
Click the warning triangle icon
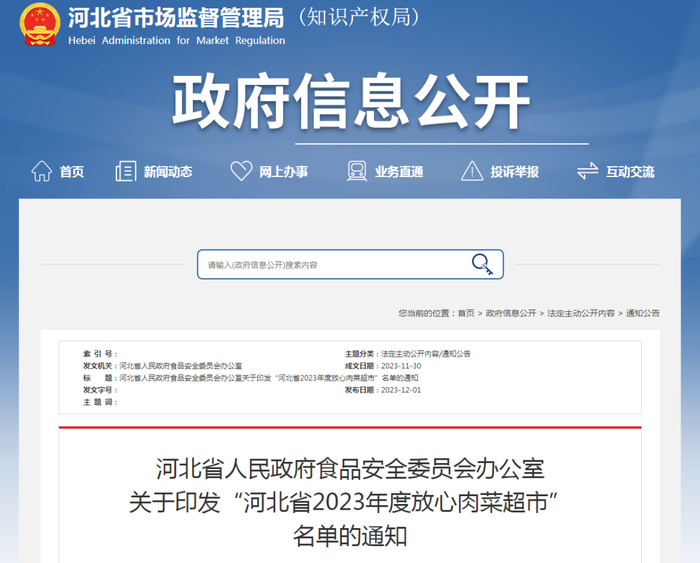point(472,171)
